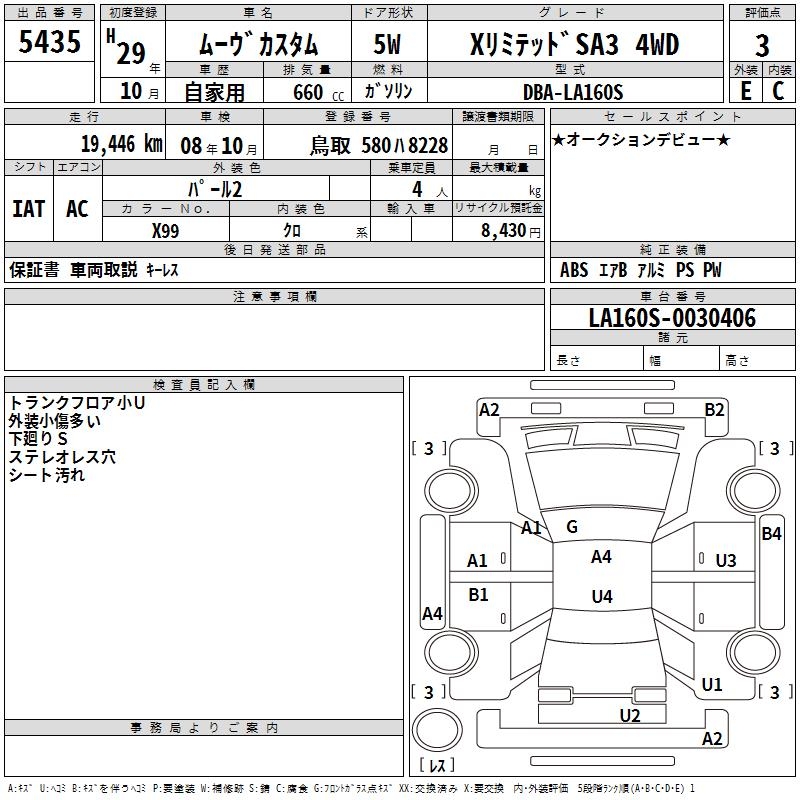Image resolution: width=800 pixels, height=800 pixels.
Task: Click the U4 roof dent mark
Action: point(601,597)
